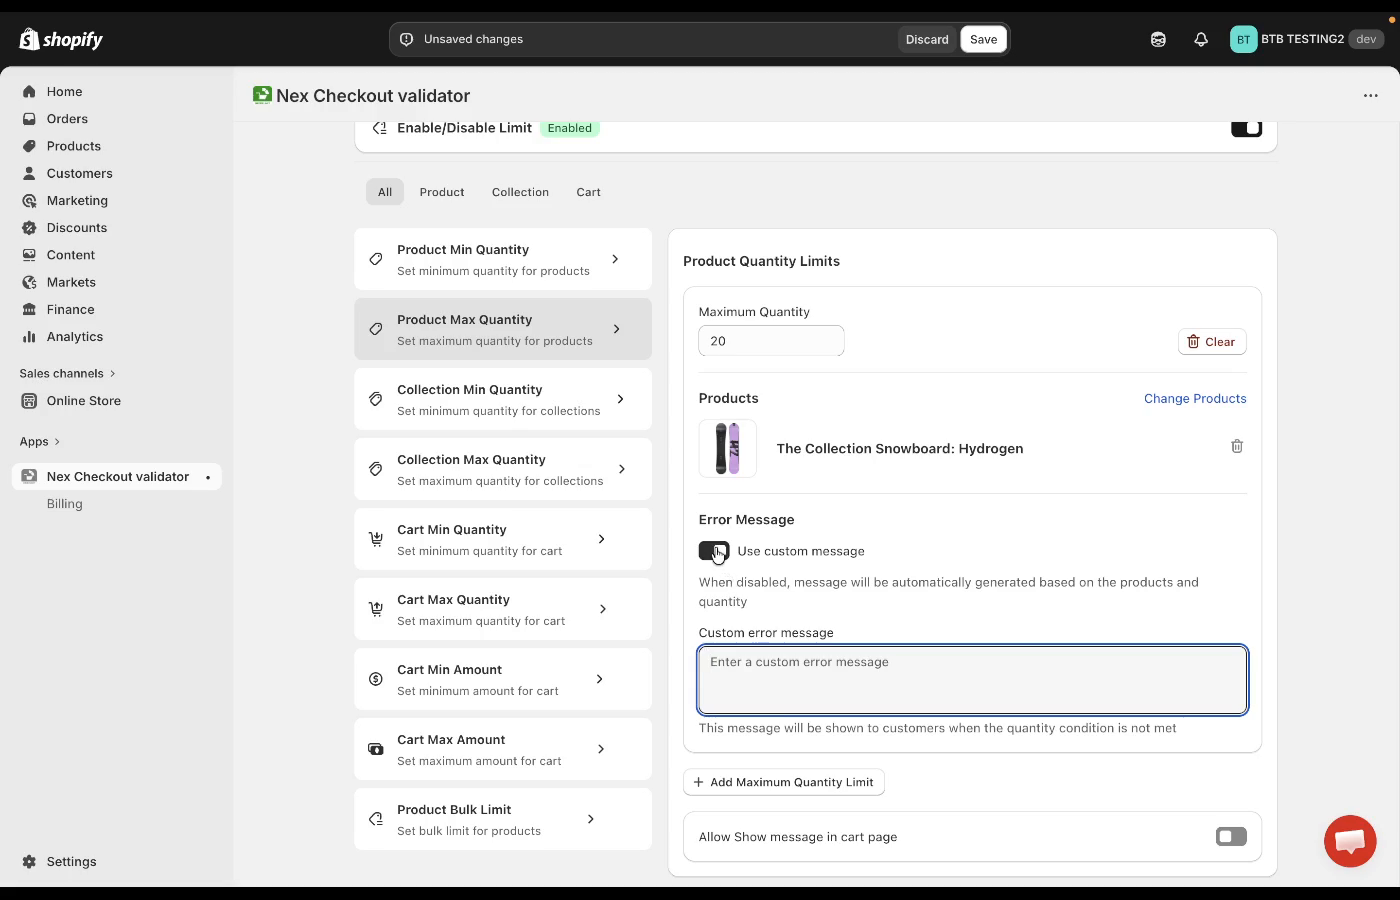Click the Markets globe icon in sidebar
Viewport: 1400px width, 900px height.
[x=29, y=282]
